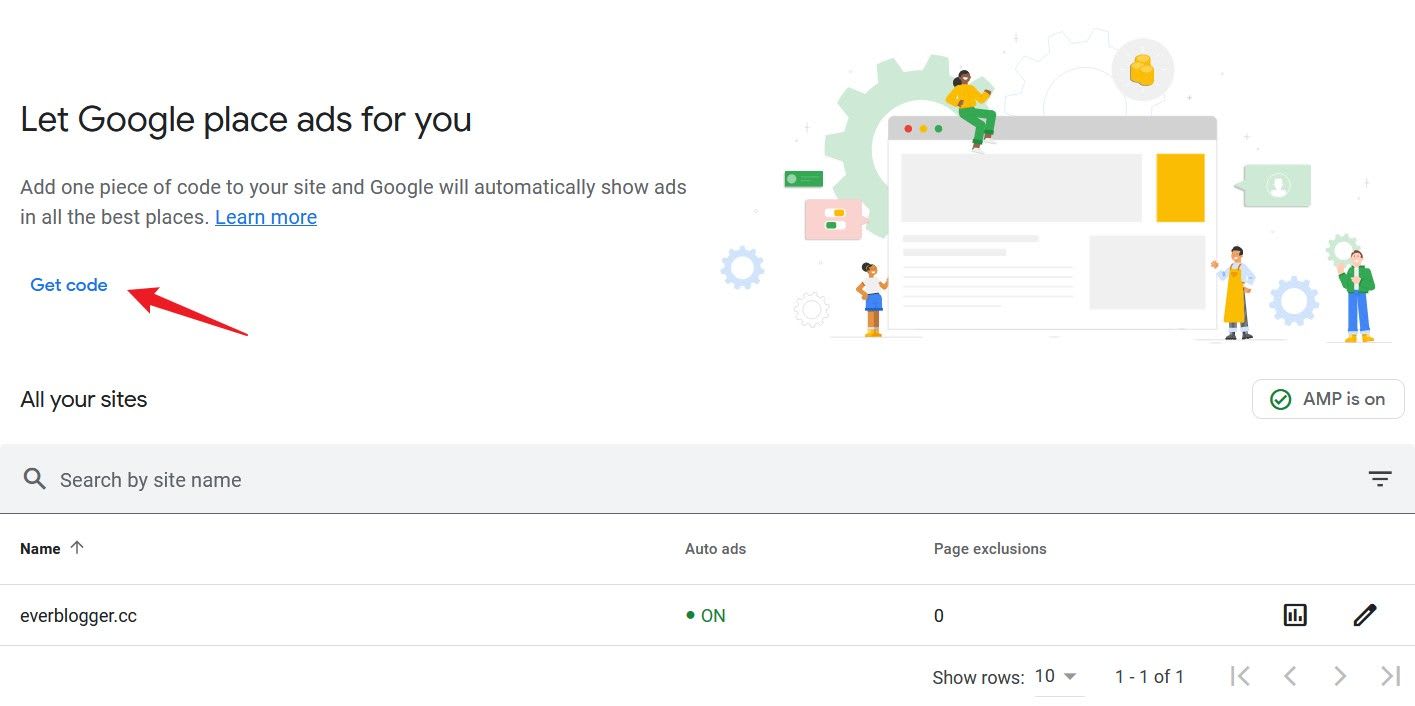
Task: Edit everblogger.cc with pencil icon
Action: pos(1365,615)
